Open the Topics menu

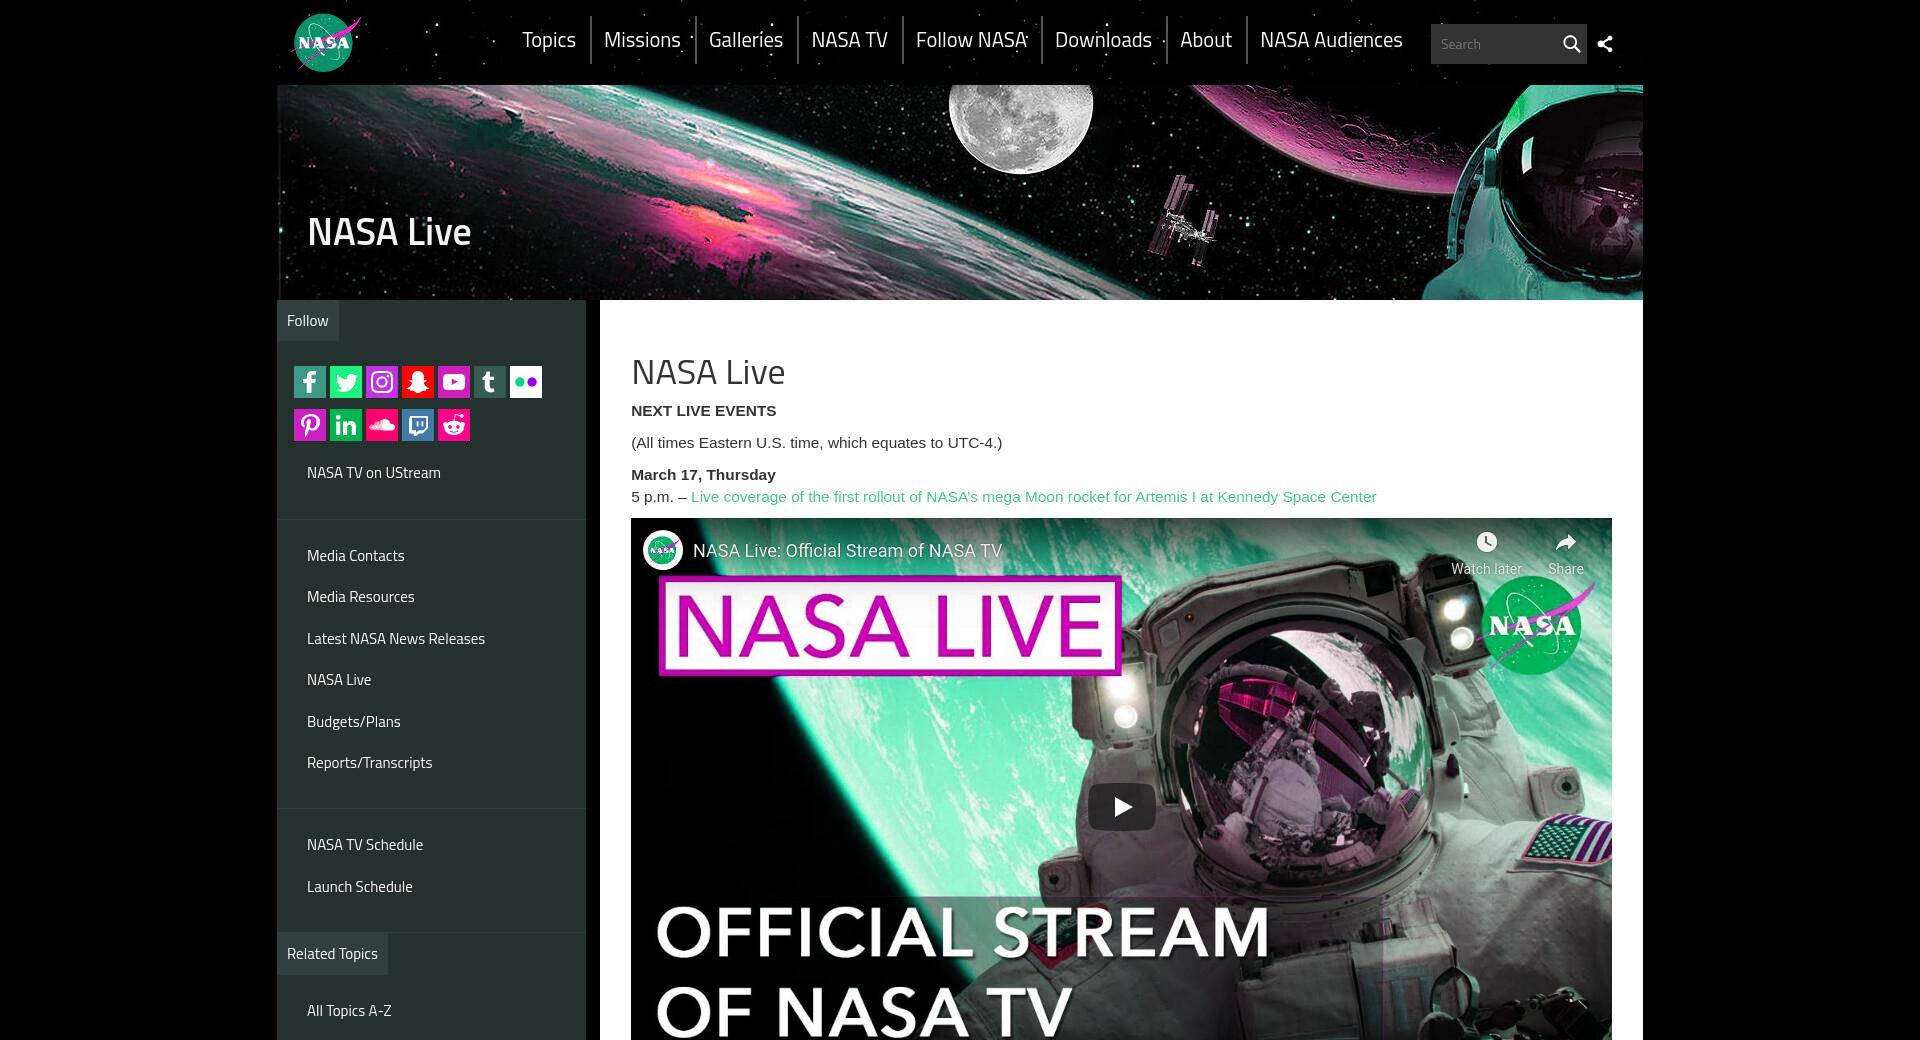point(549,40)
